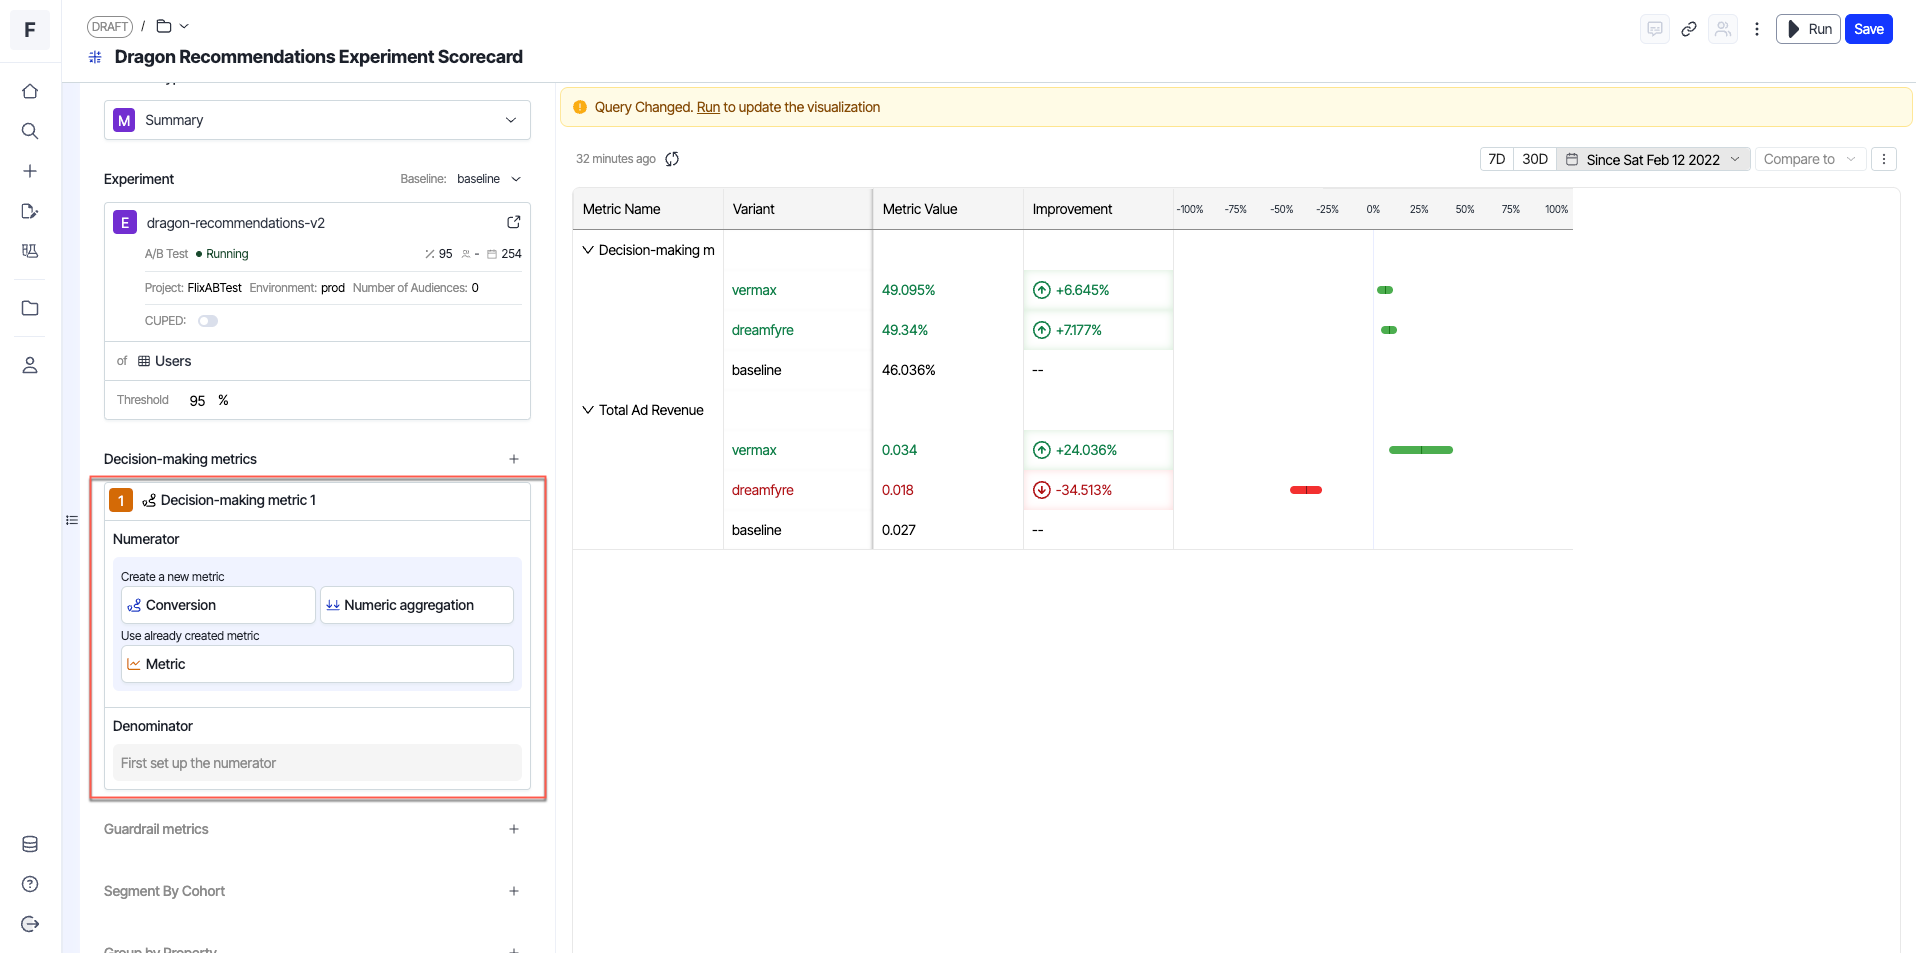
Task: Click the DRAFT status badge
Action: [110, 27]
